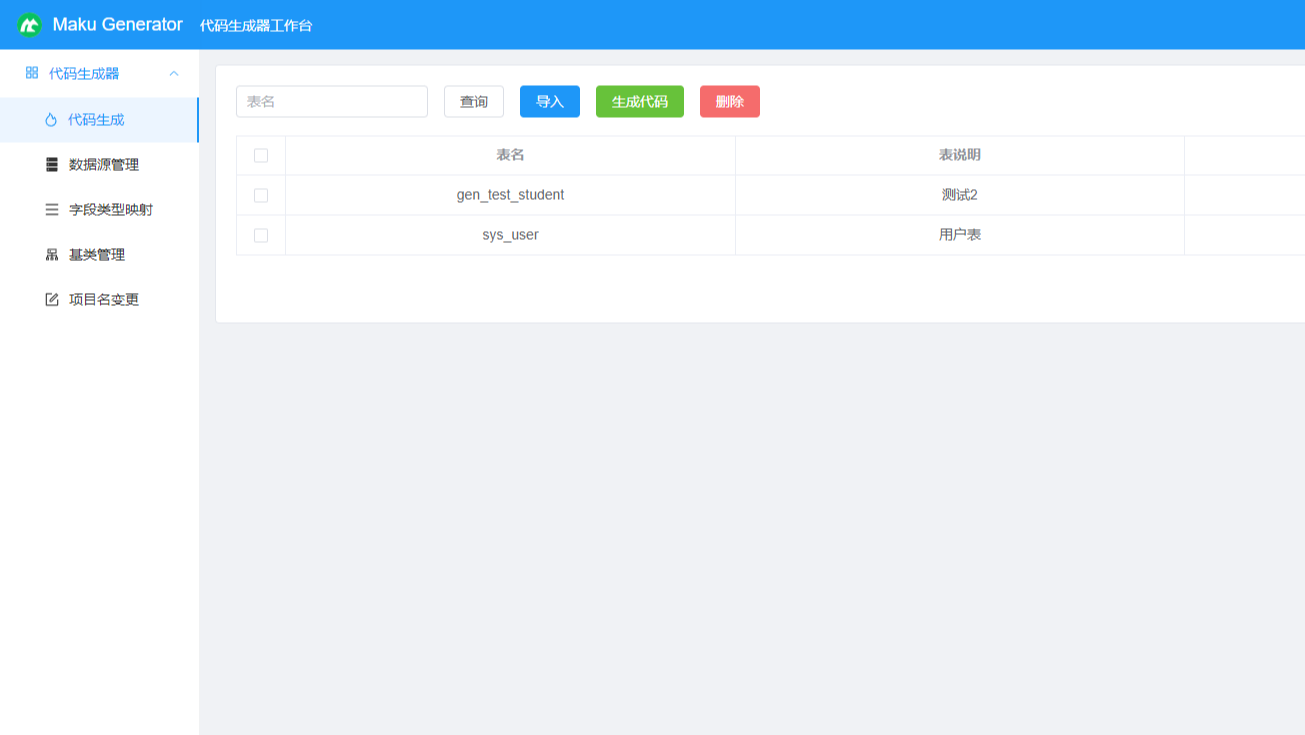Open the 字段类型映射 menu item
Viewport: 1305px width, 735px height.
tap(99, 210)
